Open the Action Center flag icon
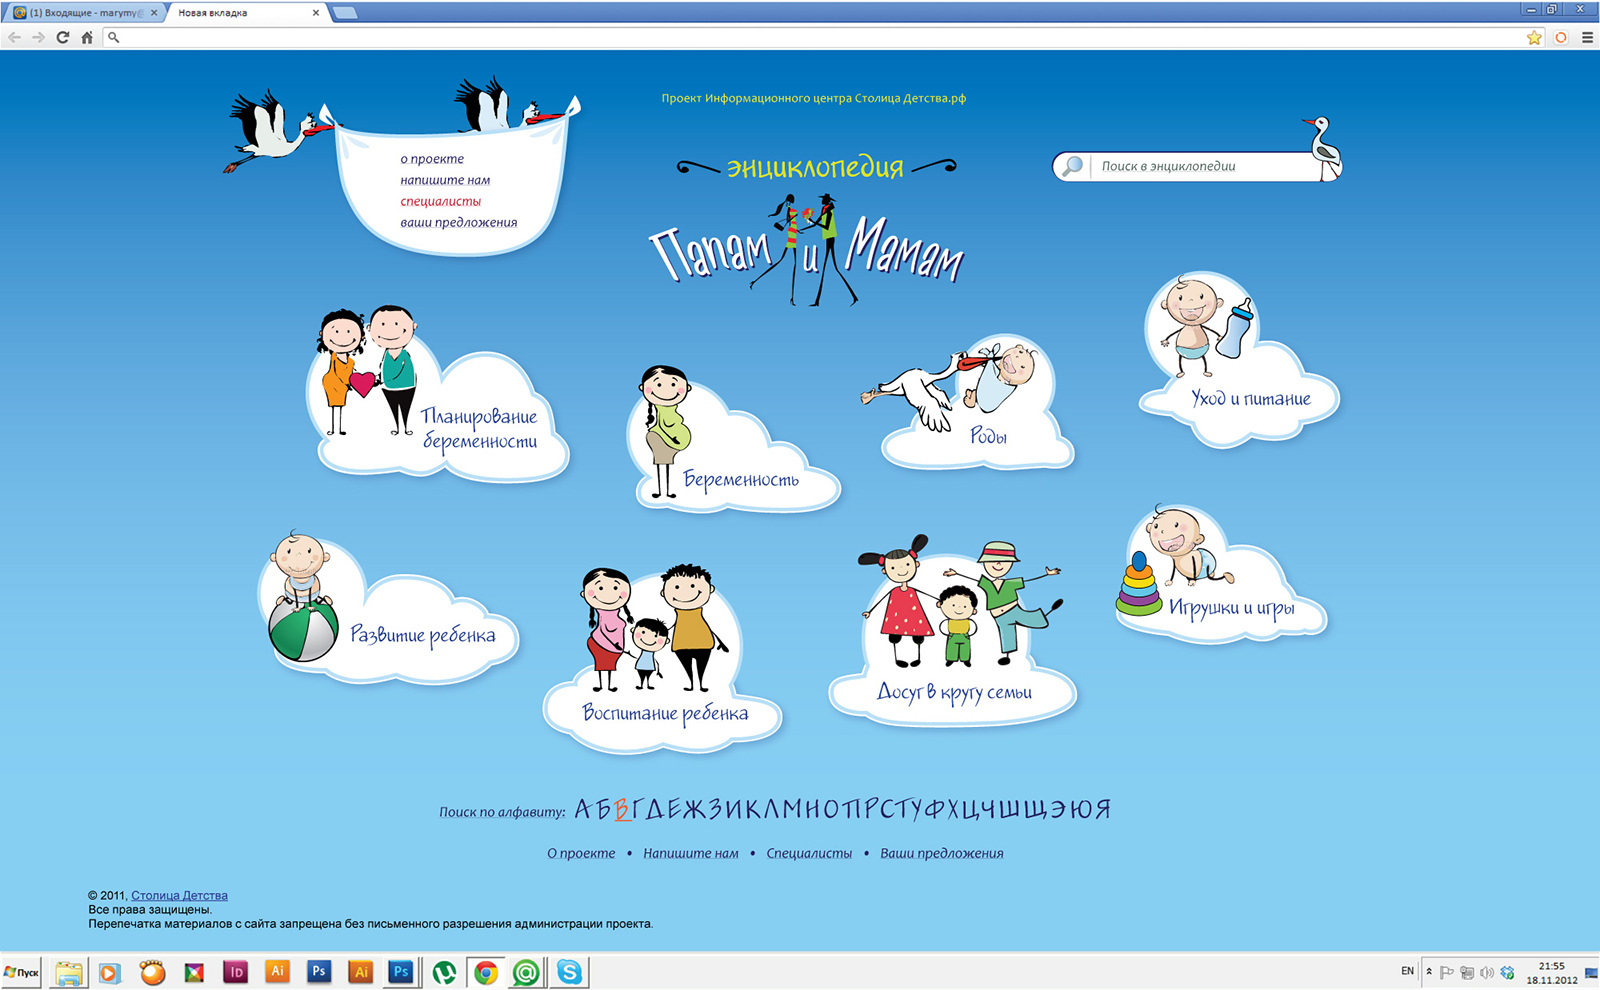The image size is (1600, 990). [1447, 972]
